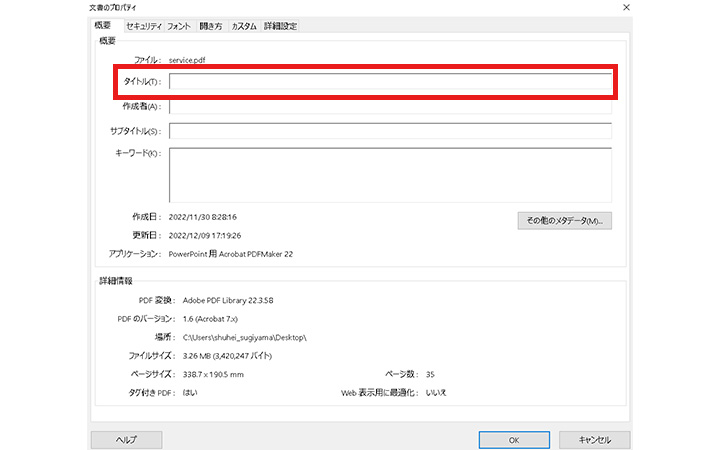Click PowerPoint 用 Acrobat PDFMaker 22 text
720x450 pixels.
point(231,254)
